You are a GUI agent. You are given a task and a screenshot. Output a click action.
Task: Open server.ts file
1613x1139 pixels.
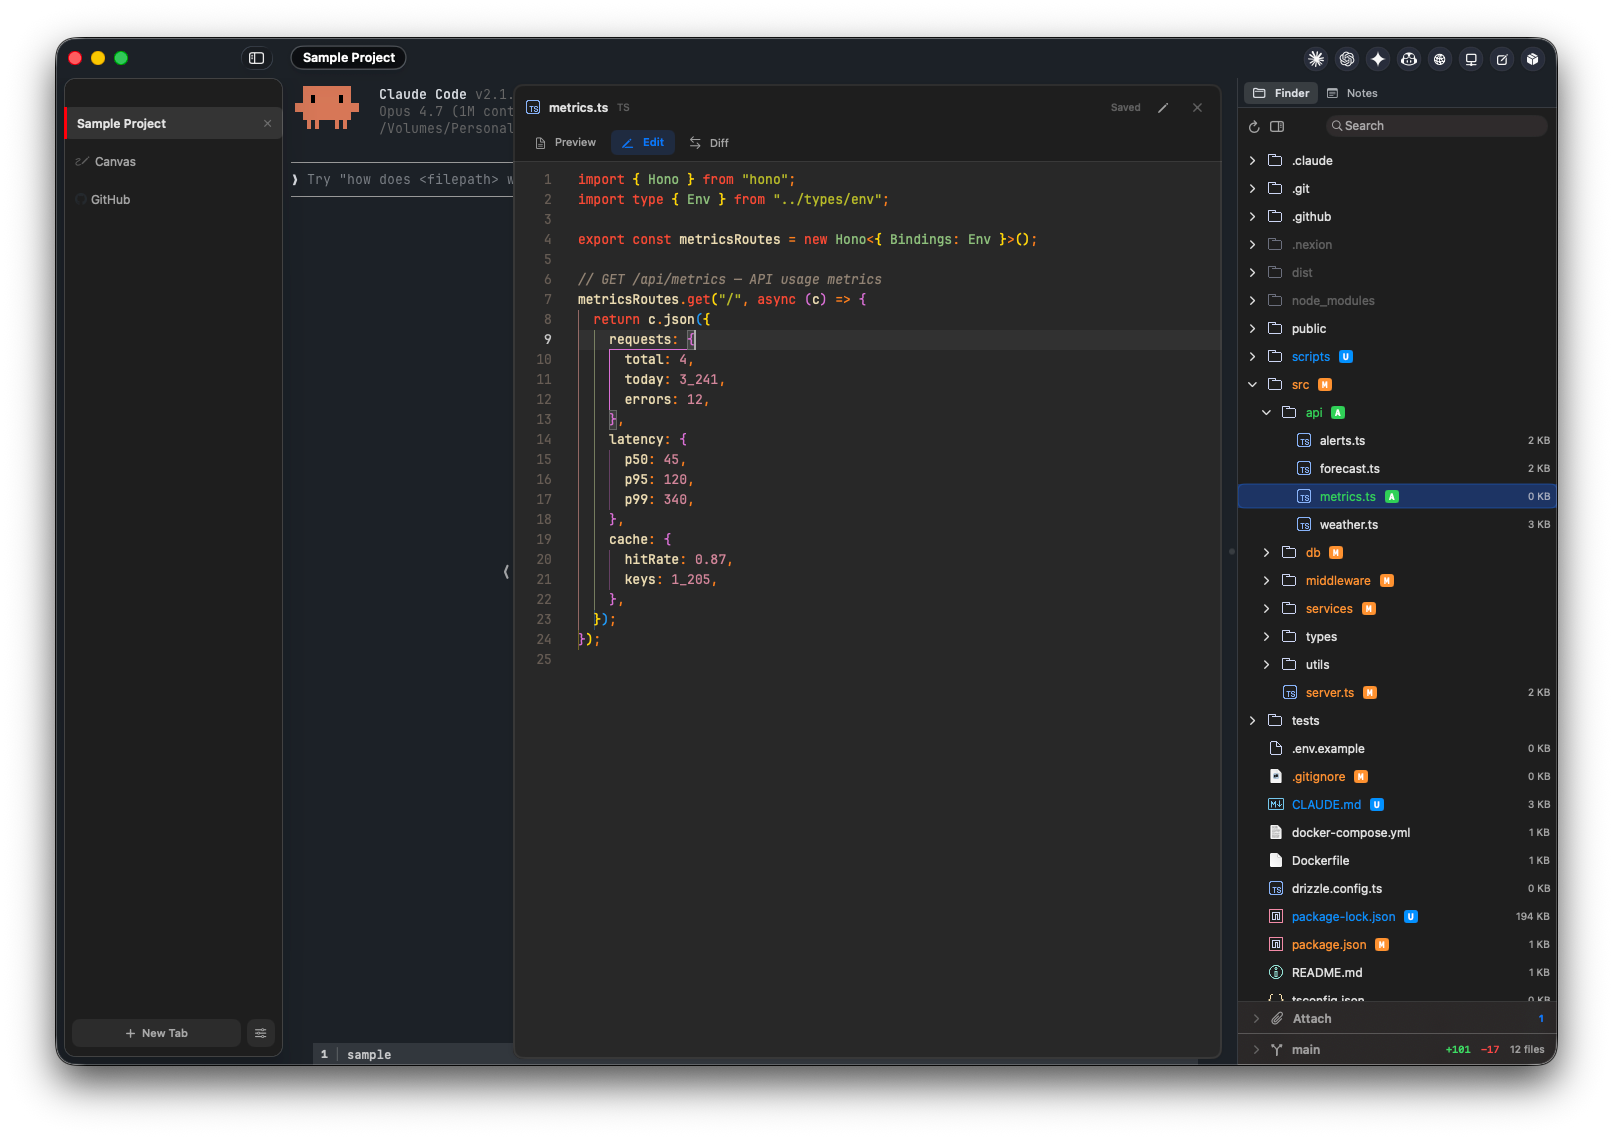point(1397,693)
